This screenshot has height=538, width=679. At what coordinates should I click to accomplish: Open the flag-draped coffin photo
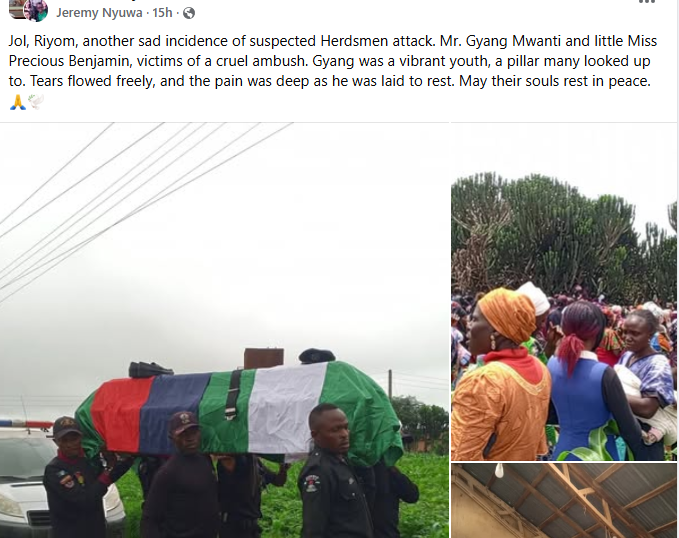224,331
